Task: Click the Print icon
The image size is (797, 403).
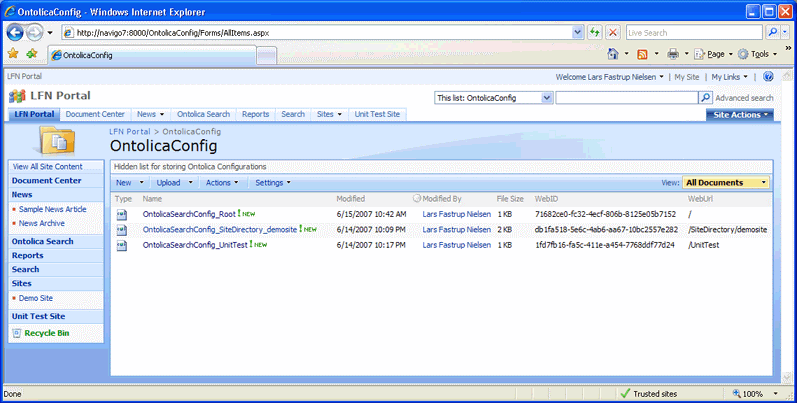Action: [x=673, y=54]
